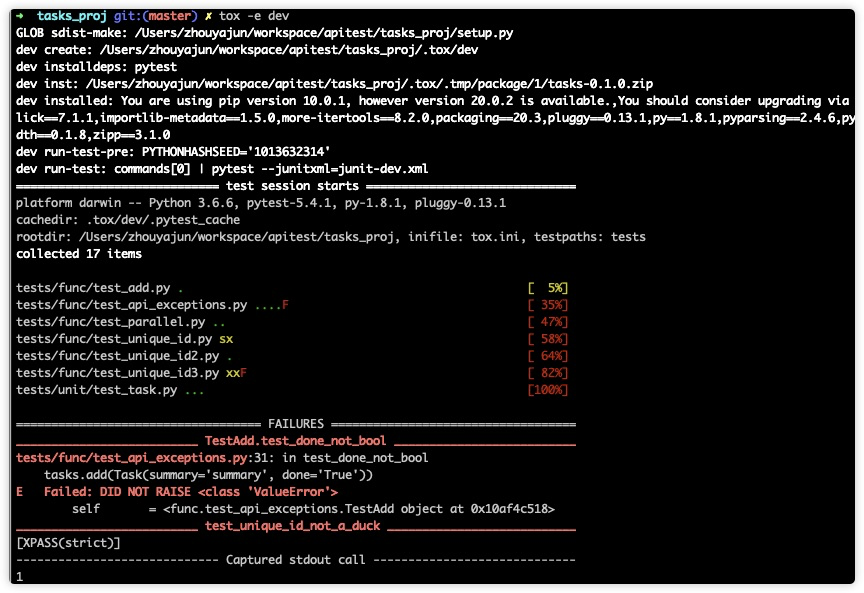Click the git:(master) branch indicator
864x593 pixels.
click(155, 16)
